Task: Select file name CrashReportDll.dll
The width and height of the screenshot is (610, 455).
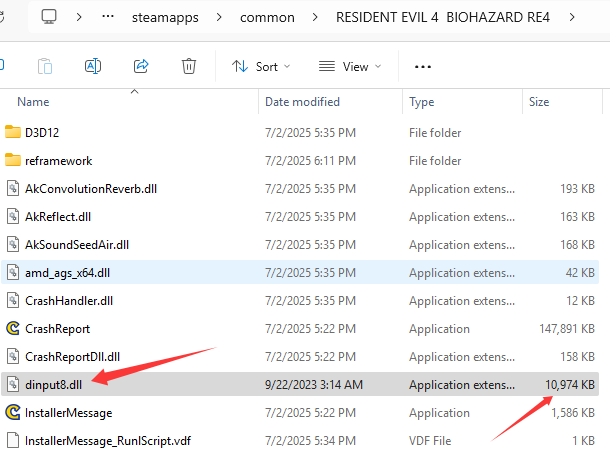Action: pos(72,357)
